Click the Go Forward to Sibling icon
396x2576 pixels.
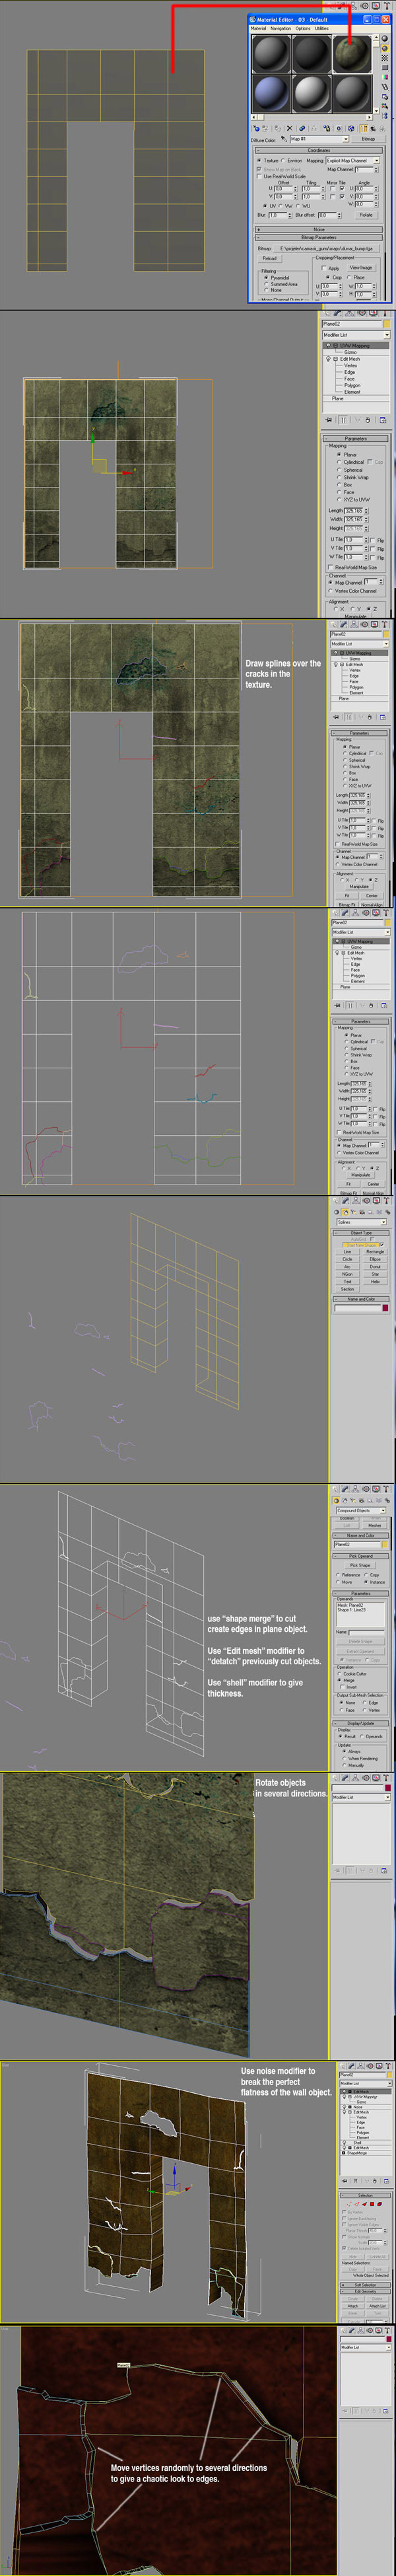tap(382, 128)
